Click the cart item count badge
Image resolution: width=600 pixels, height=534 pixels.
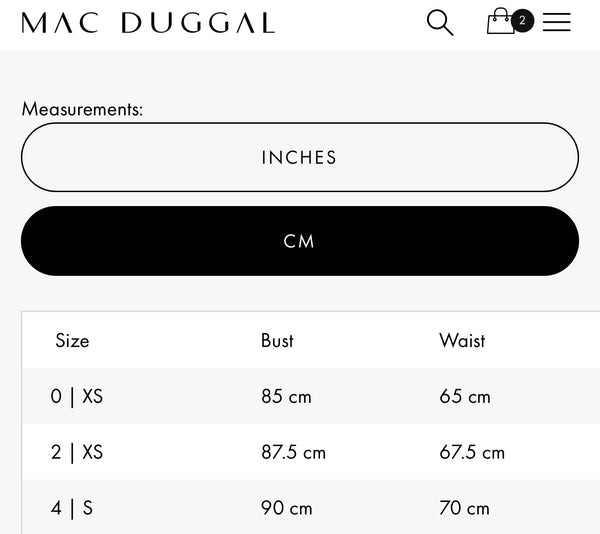pos(522,20)
